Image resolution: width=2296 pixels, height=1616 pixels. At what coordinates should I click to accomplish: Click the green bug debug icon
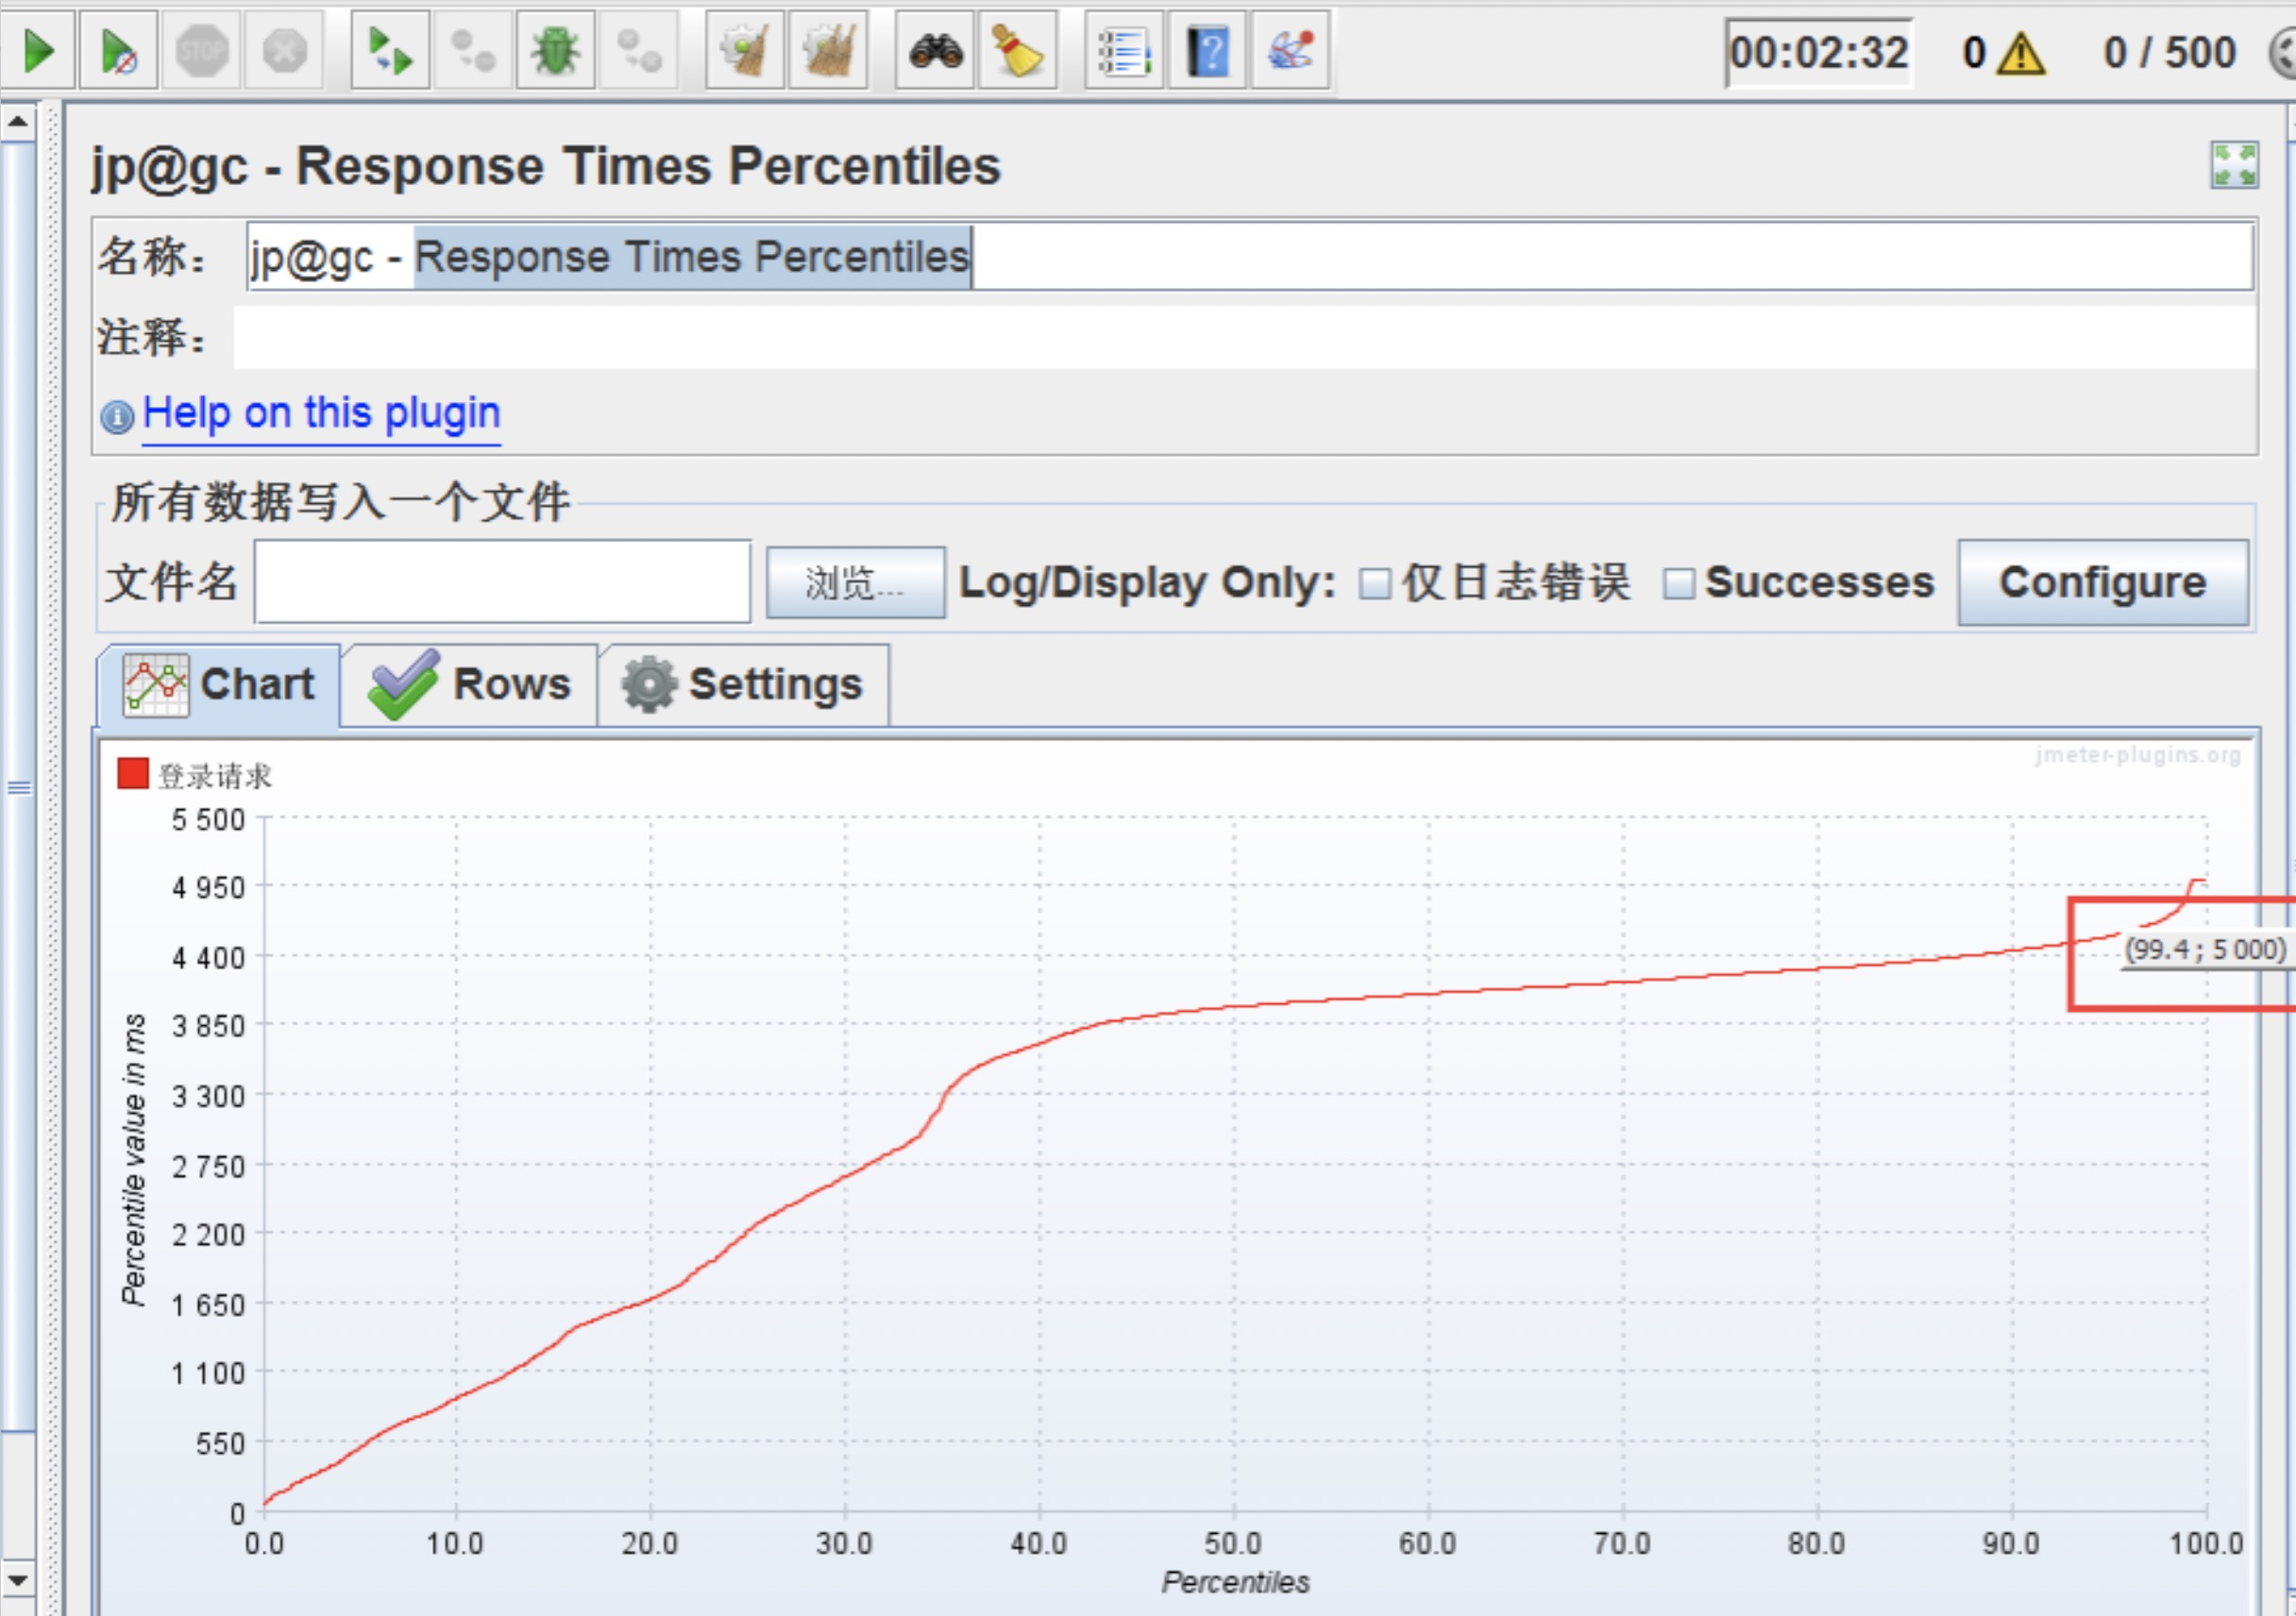tap(556, 51)
